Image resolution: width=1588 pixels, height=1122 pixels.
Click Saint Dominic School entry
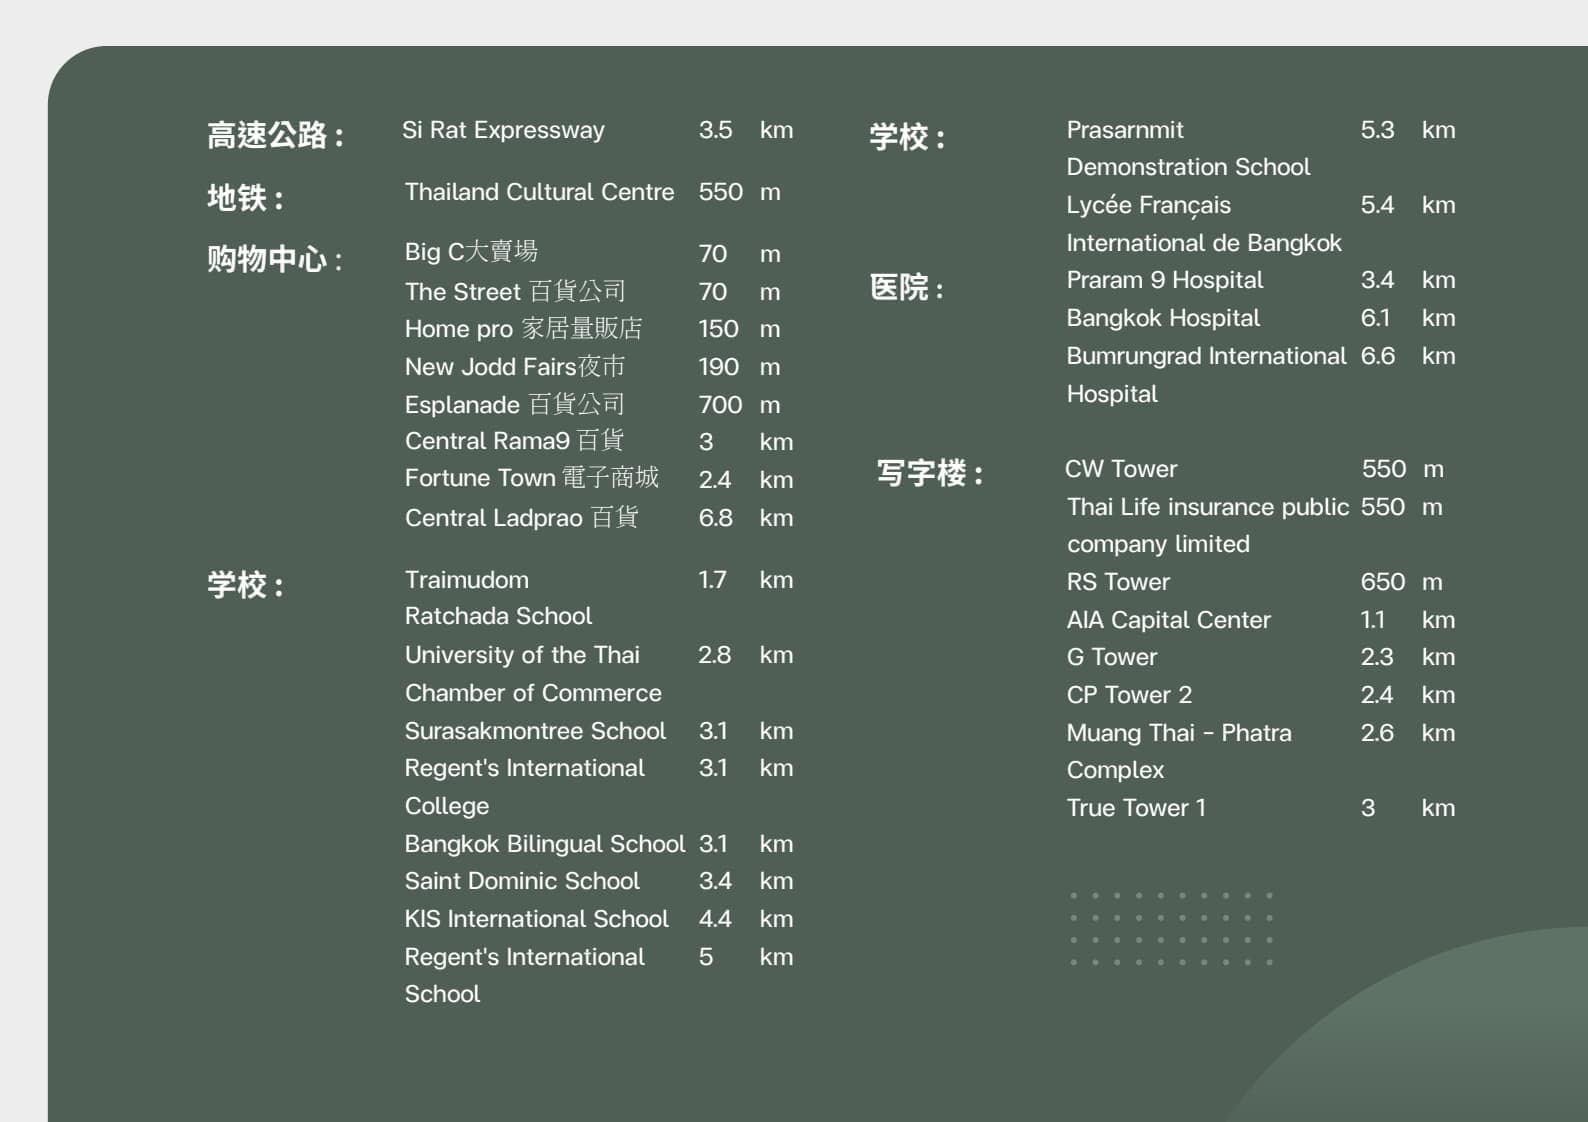(522, 881)
